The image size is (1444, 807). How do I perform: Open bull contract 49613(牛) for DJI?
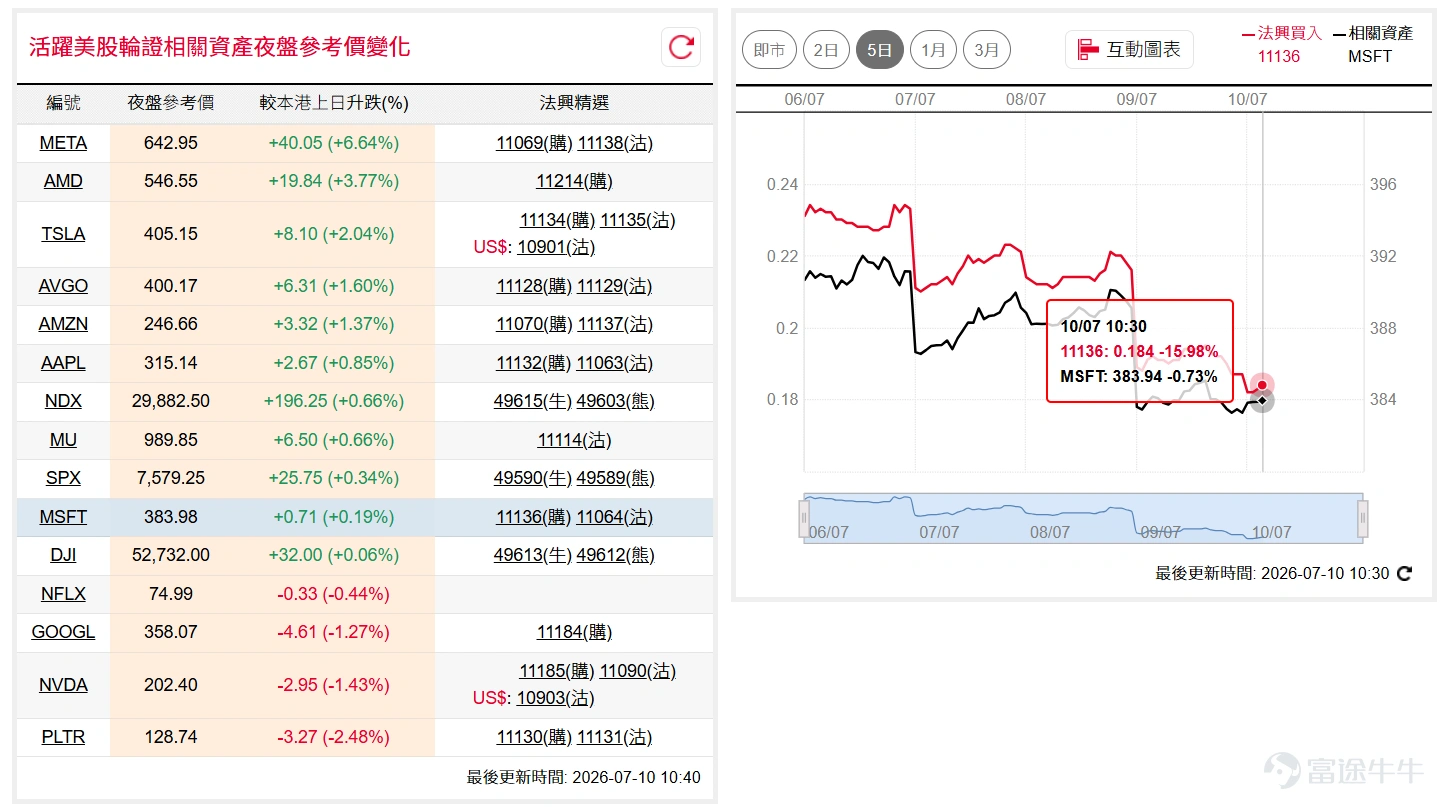(533, 555)
